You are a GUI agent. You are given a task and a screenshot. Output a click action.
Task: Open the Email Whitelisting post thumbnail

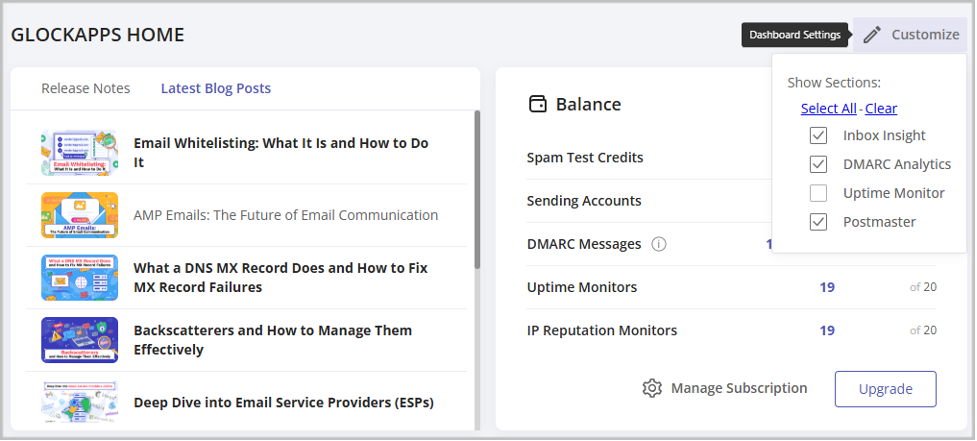coord(79,153)
